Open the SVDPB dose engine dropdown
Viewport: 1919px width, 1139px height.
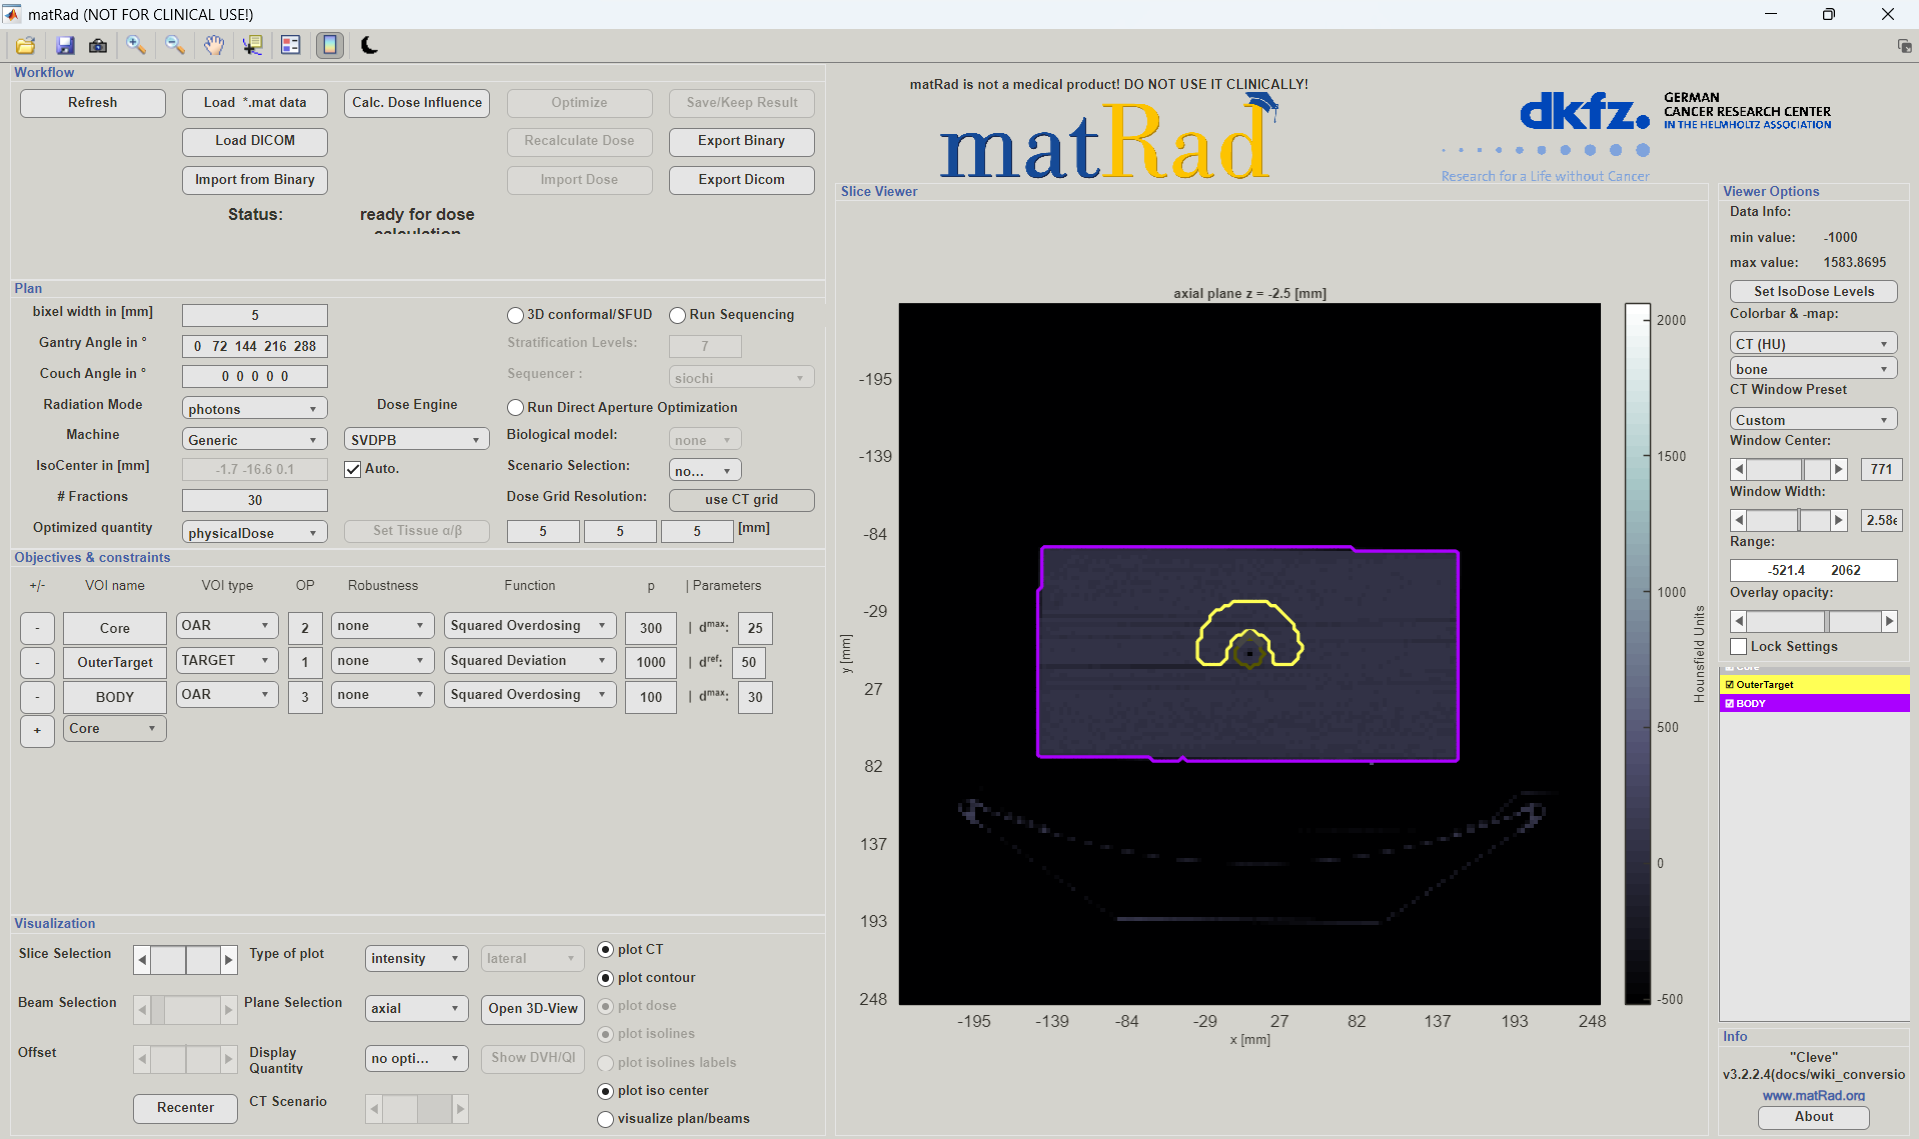coord(416,440)
